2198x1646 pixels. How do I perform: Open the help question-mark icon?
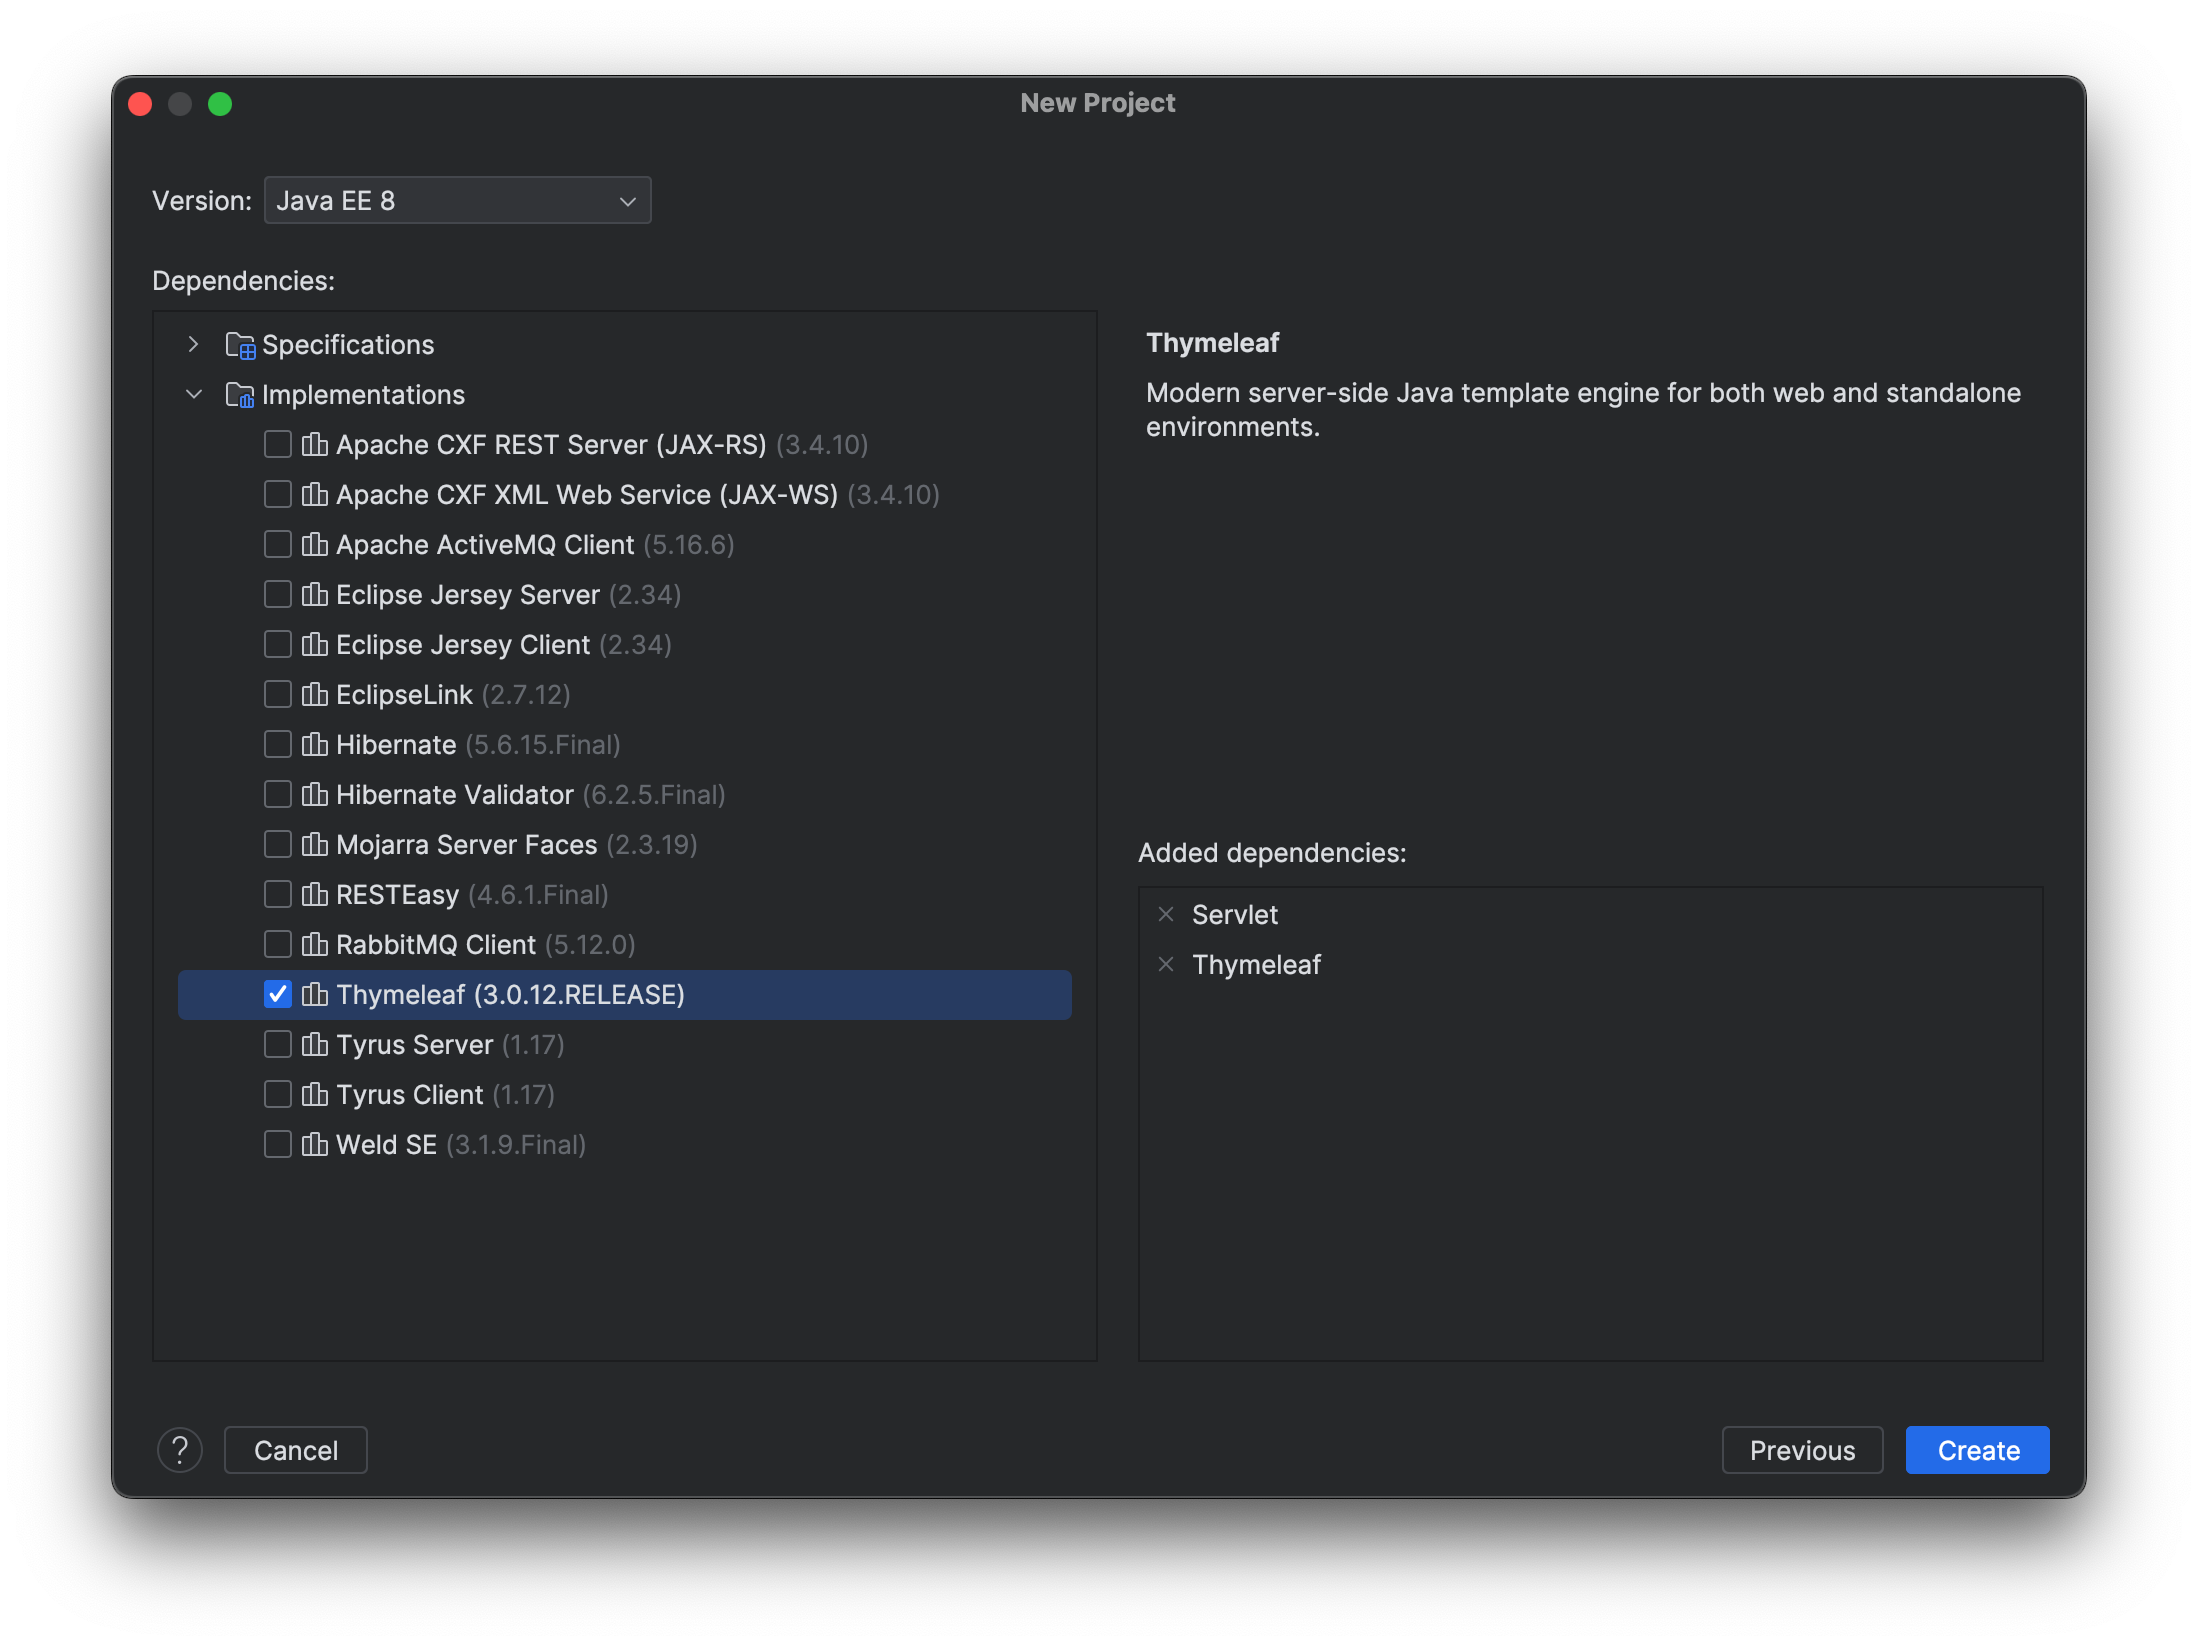(x=180, y=1450)
